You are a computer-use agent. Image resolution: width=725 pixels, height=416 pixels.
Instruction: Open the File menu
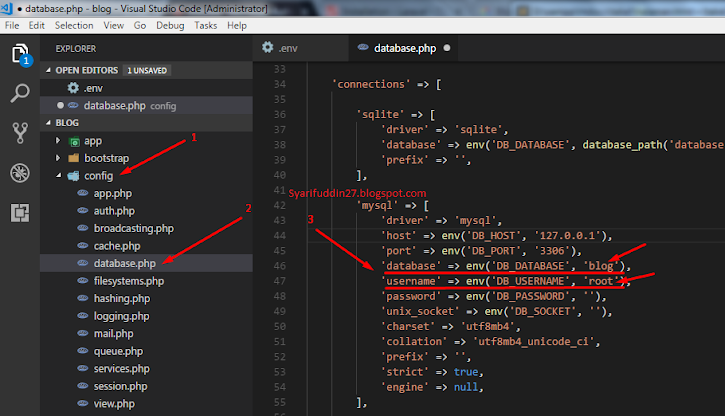tap(12, 25)
